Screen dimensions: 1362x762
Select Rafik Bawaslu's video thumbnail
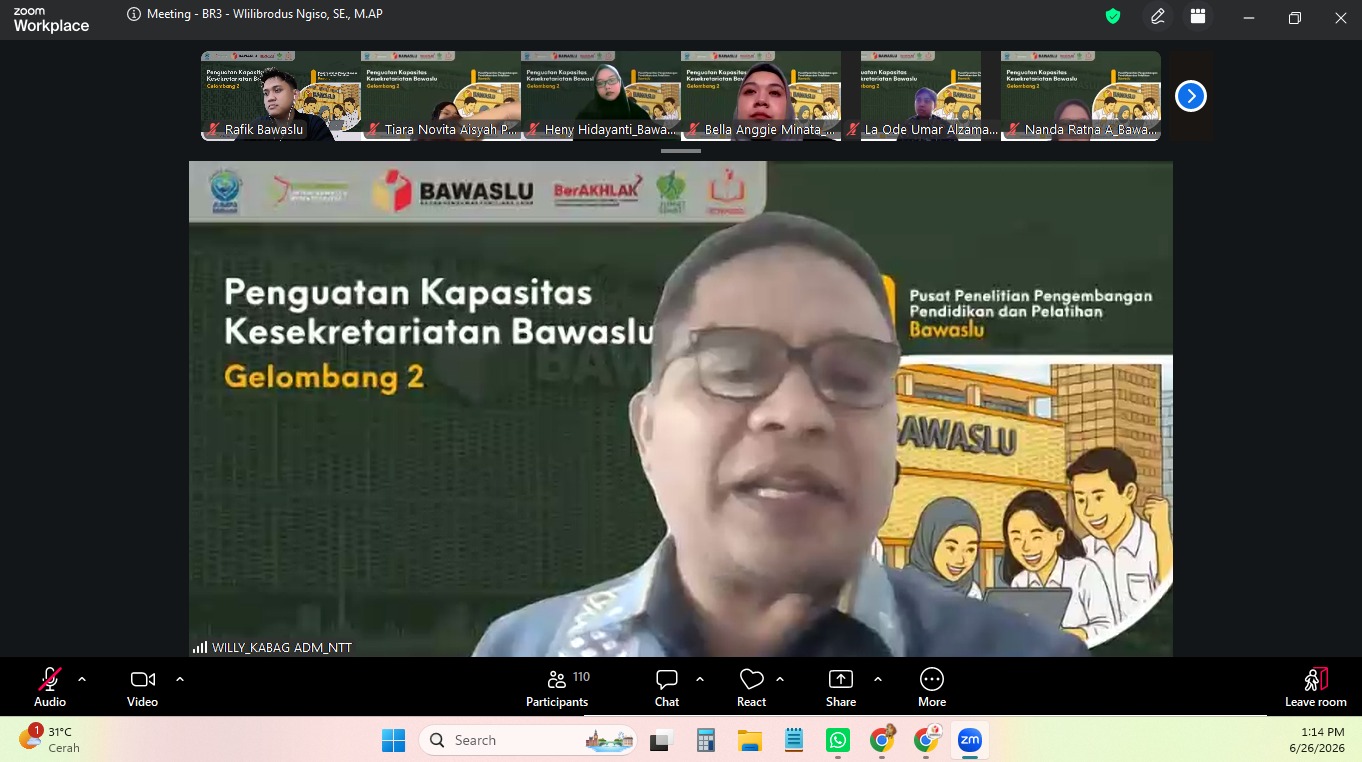[281, 96]
